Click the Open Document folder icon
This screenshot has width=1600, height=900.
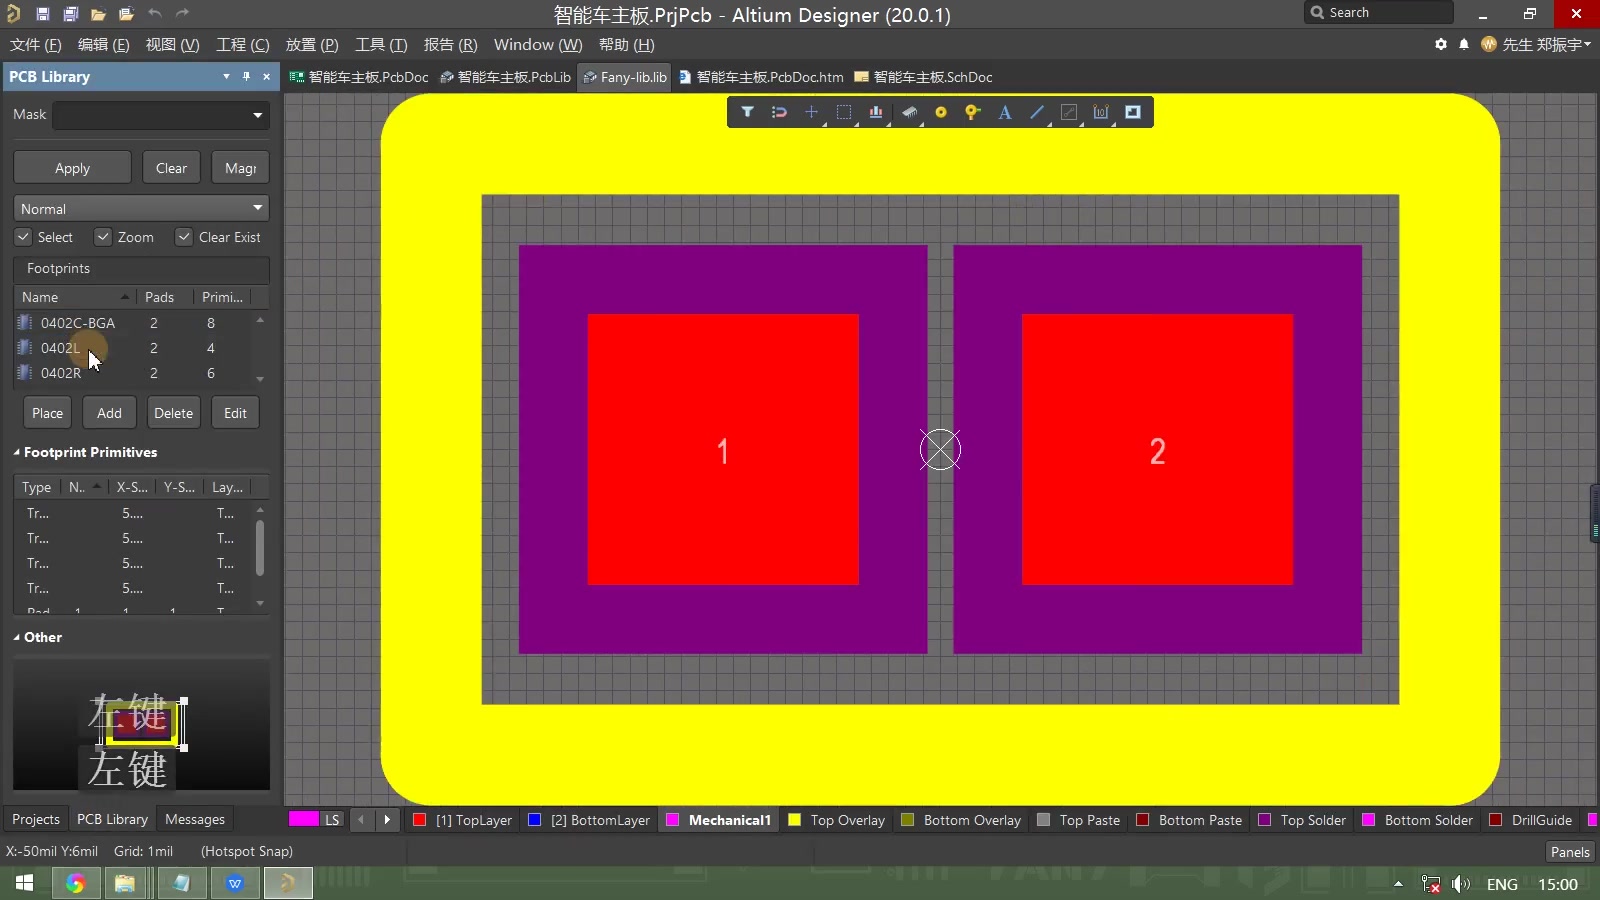(x=98, y=14)
